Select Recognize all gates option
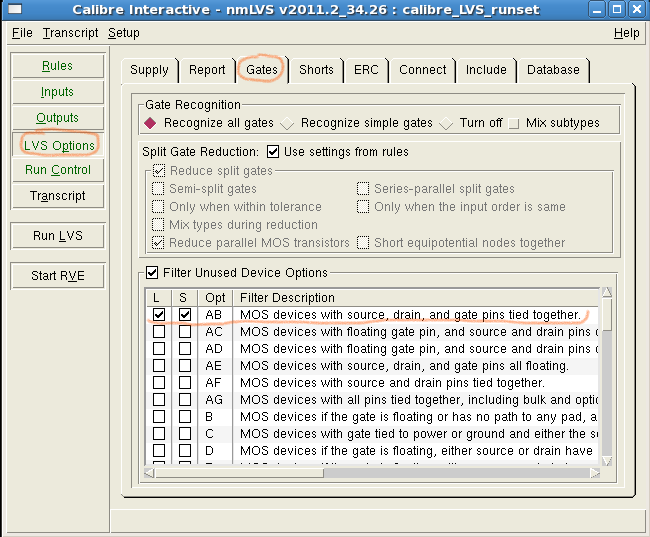Viewport: 650px width, 537px height. (x=209, y=123)
